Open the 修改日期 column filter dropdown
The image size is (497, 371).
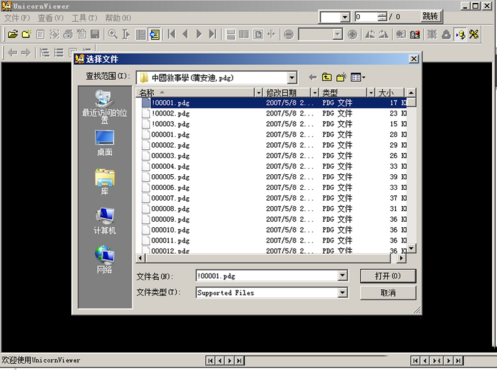click(314, 92)
